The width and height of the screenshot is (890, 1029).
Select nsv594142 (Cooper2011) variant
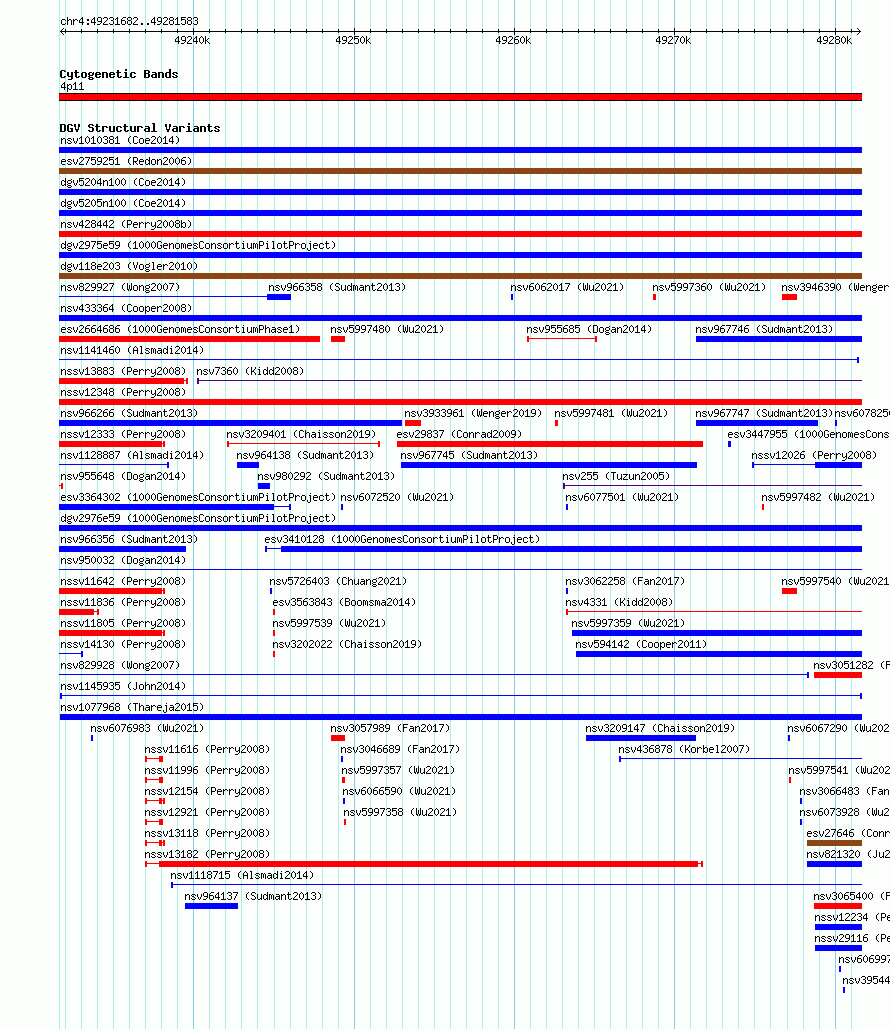point(641,644)
